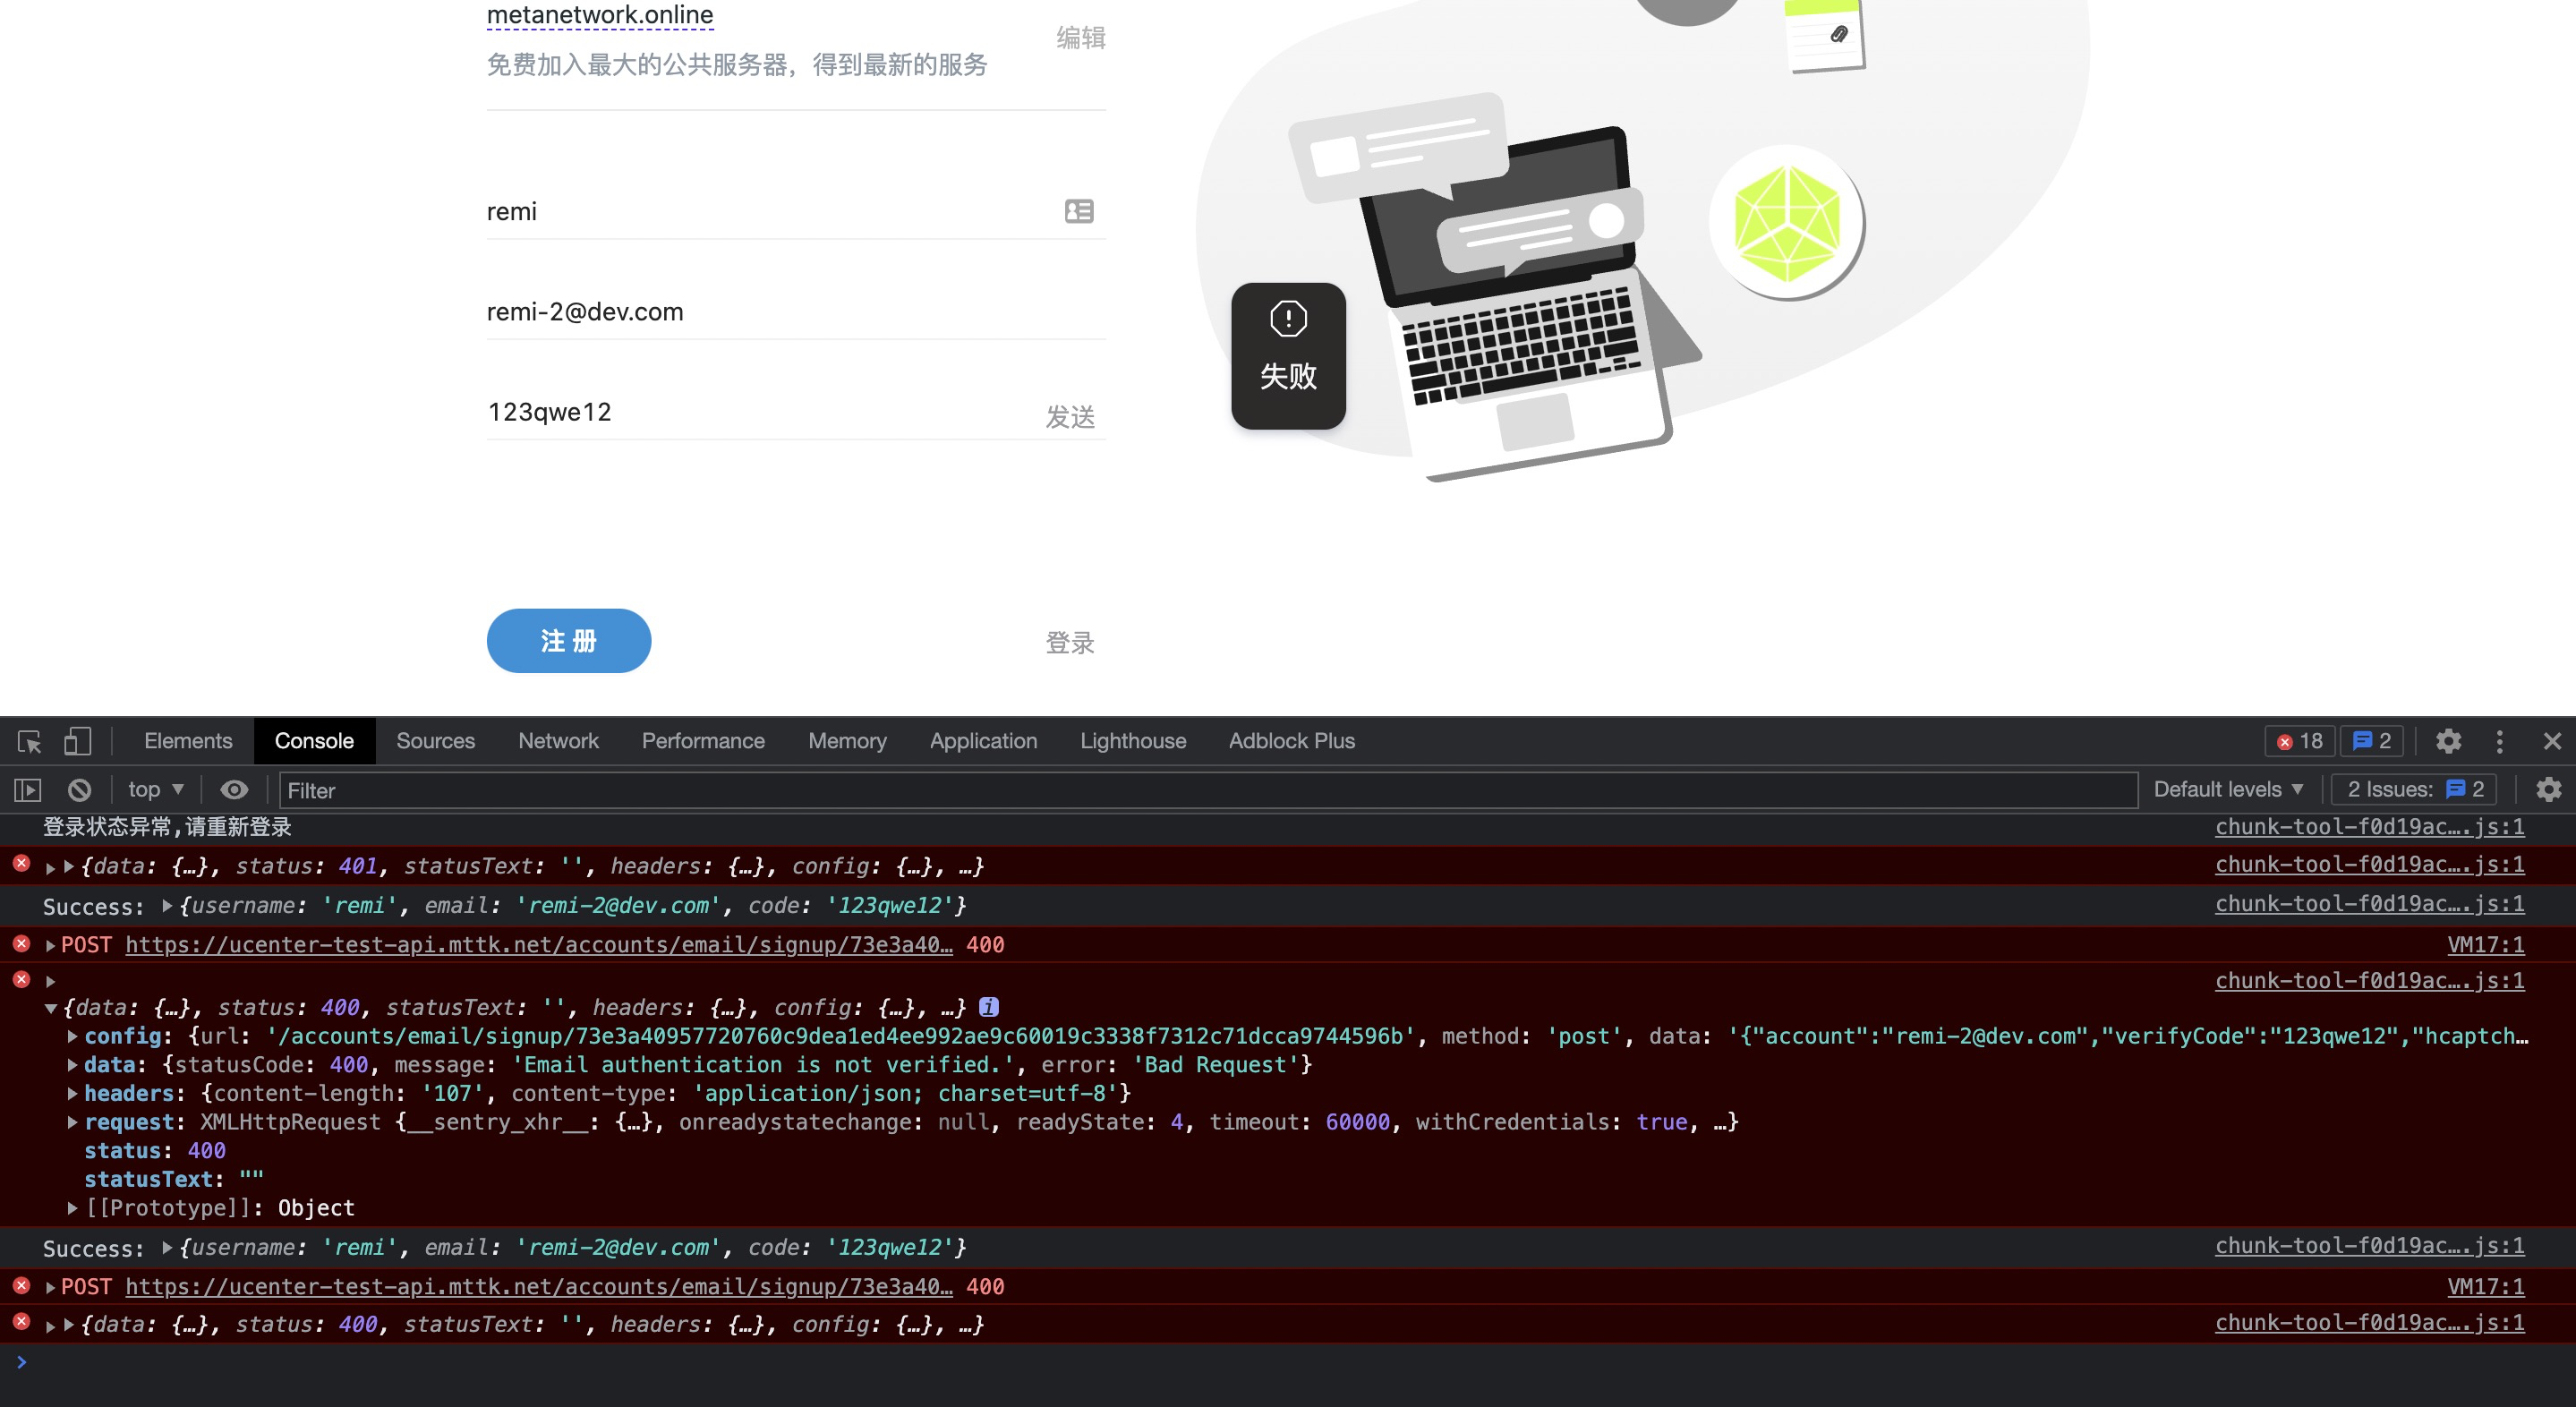Screen dimensions: 2576x1407
Task: Open the top context dropdown
Action: click(155, 790)
